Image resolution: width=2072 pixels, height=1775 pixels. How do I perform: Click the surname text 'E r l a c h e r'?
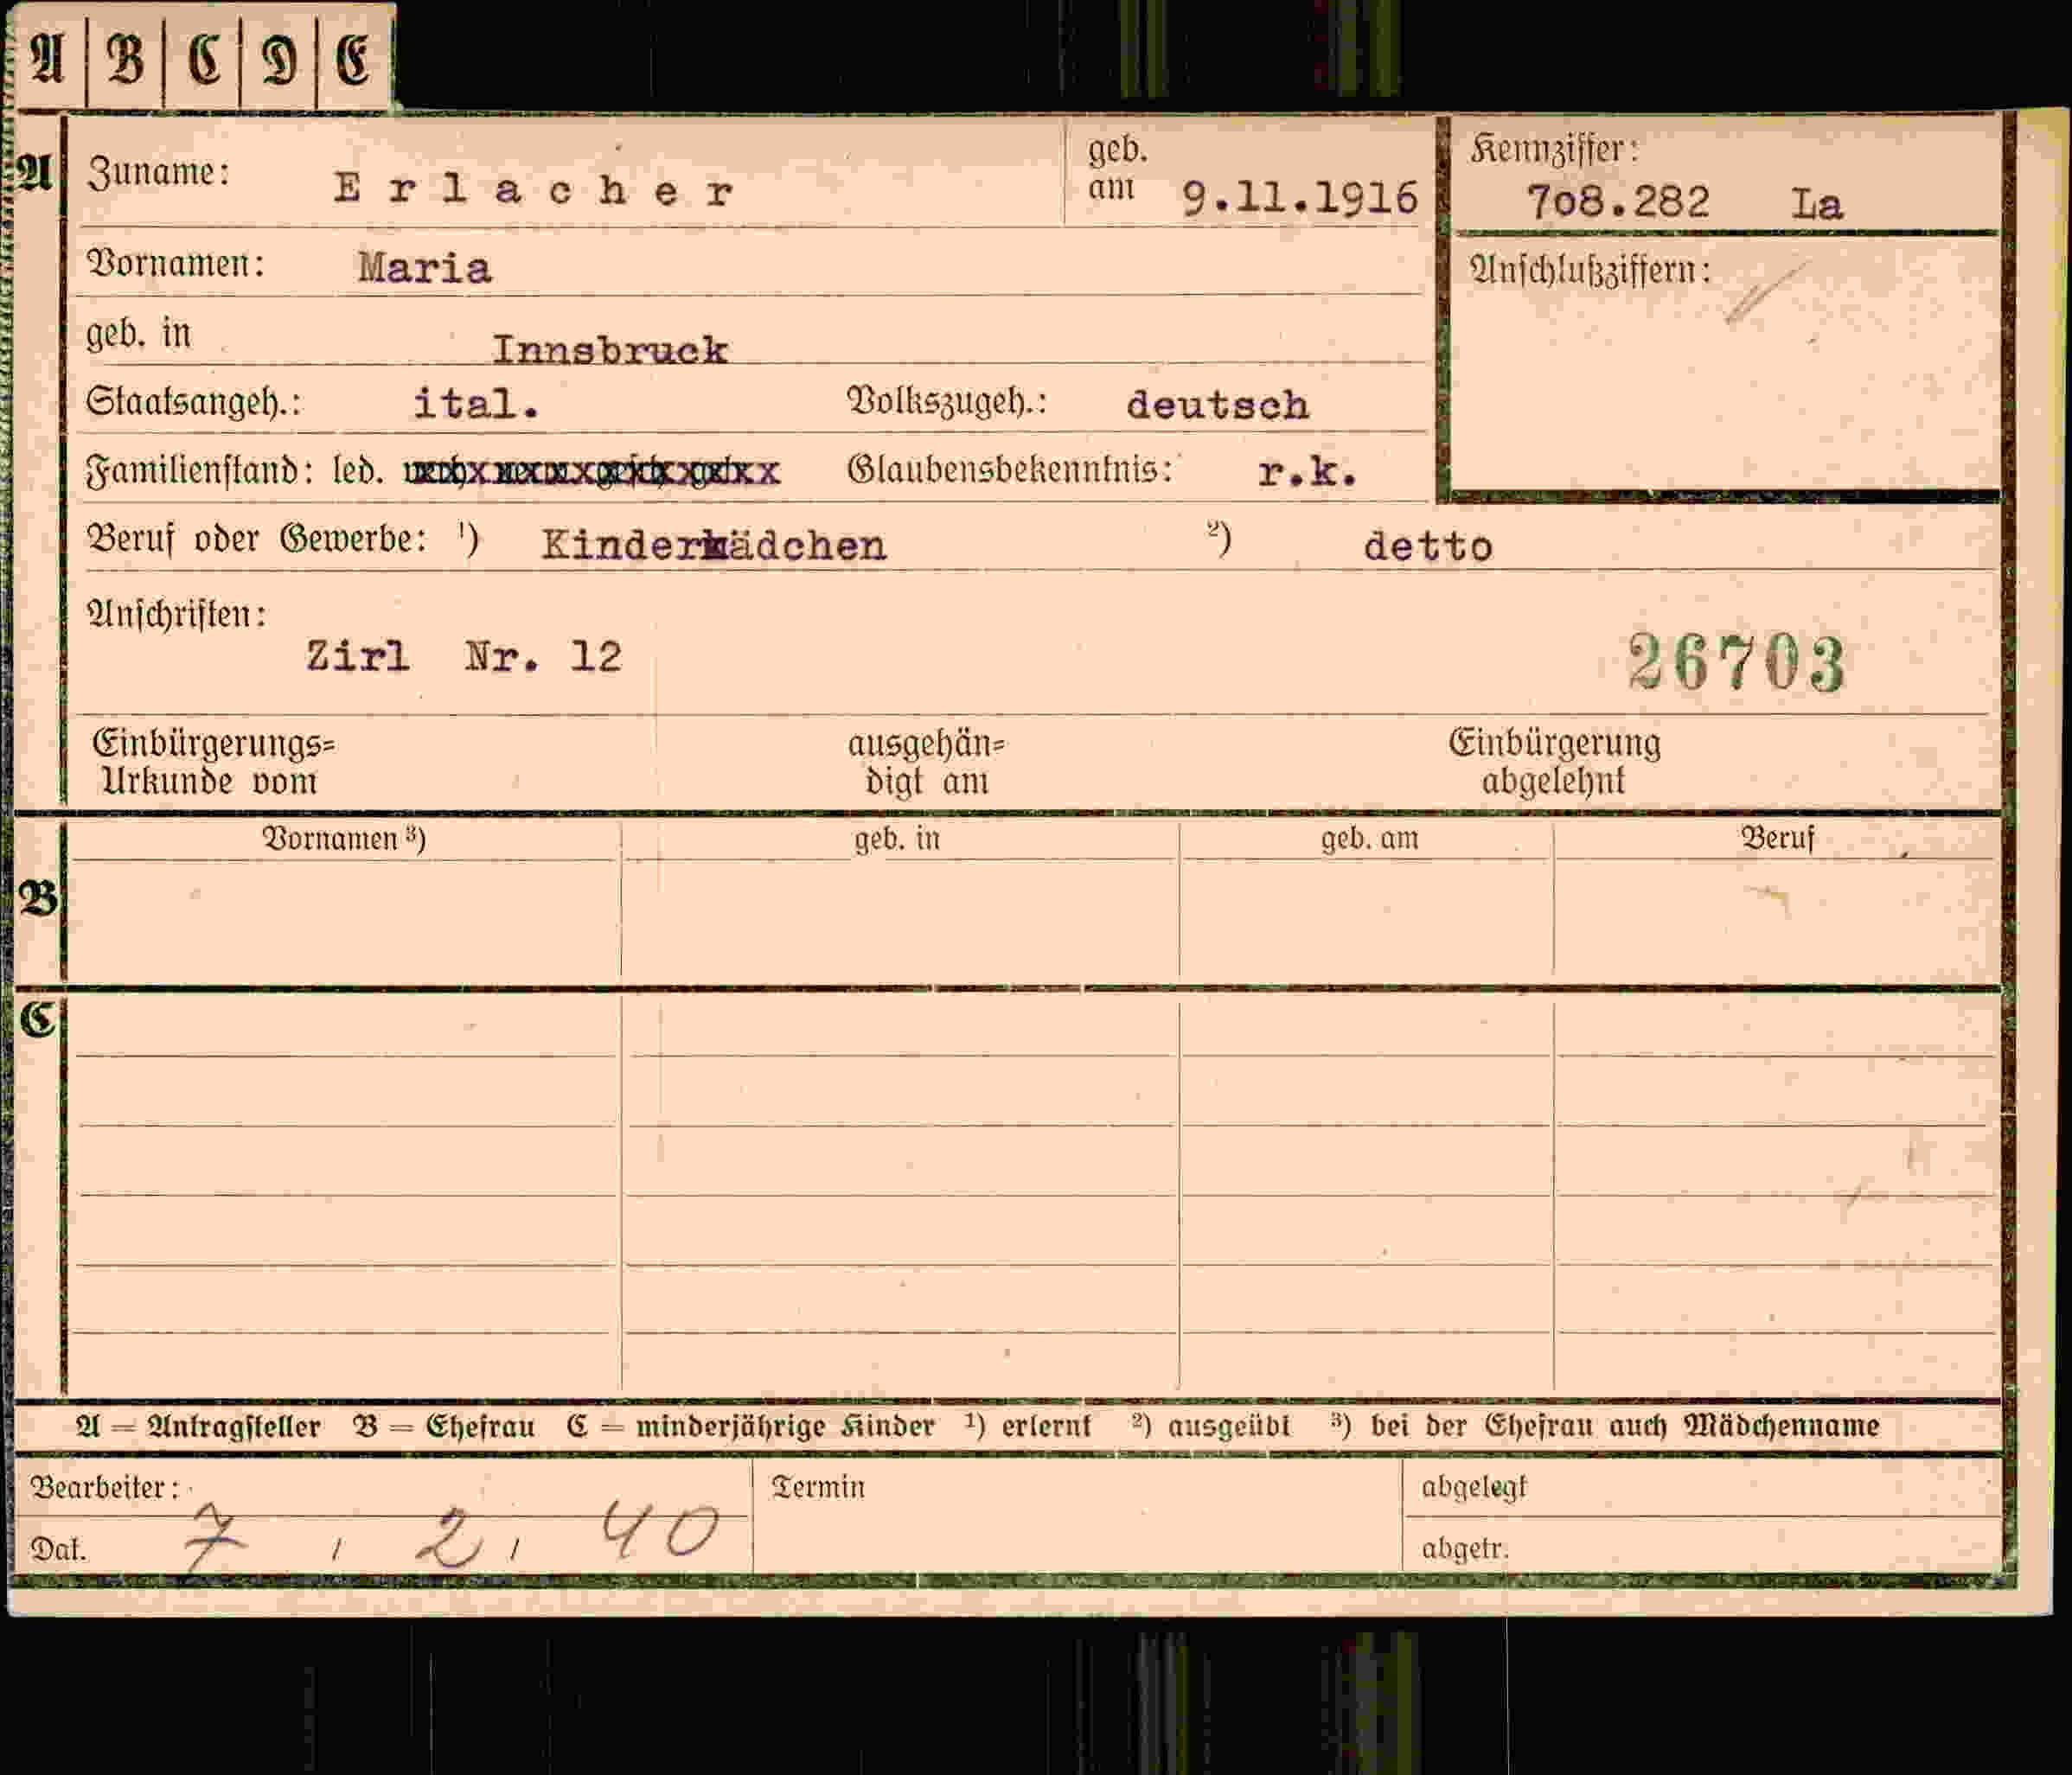tap(534, 189)
